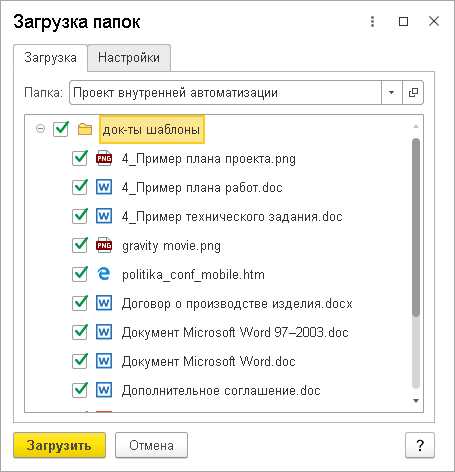Uncheck politika_conf_mobile.htm checkbox
The height and width of the screenshot is (472, 455).
pos(80,274)
